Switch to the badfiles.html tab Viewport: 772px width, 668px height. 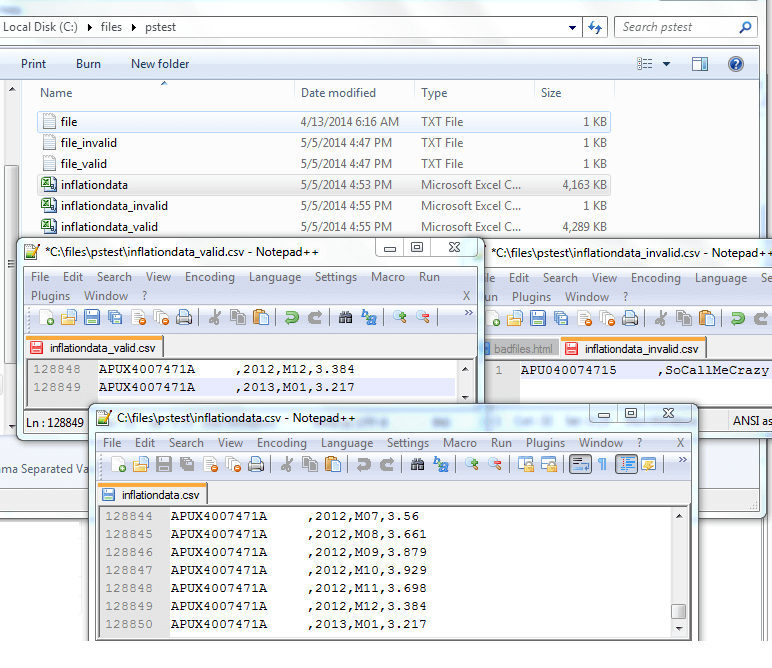[523, 349]
